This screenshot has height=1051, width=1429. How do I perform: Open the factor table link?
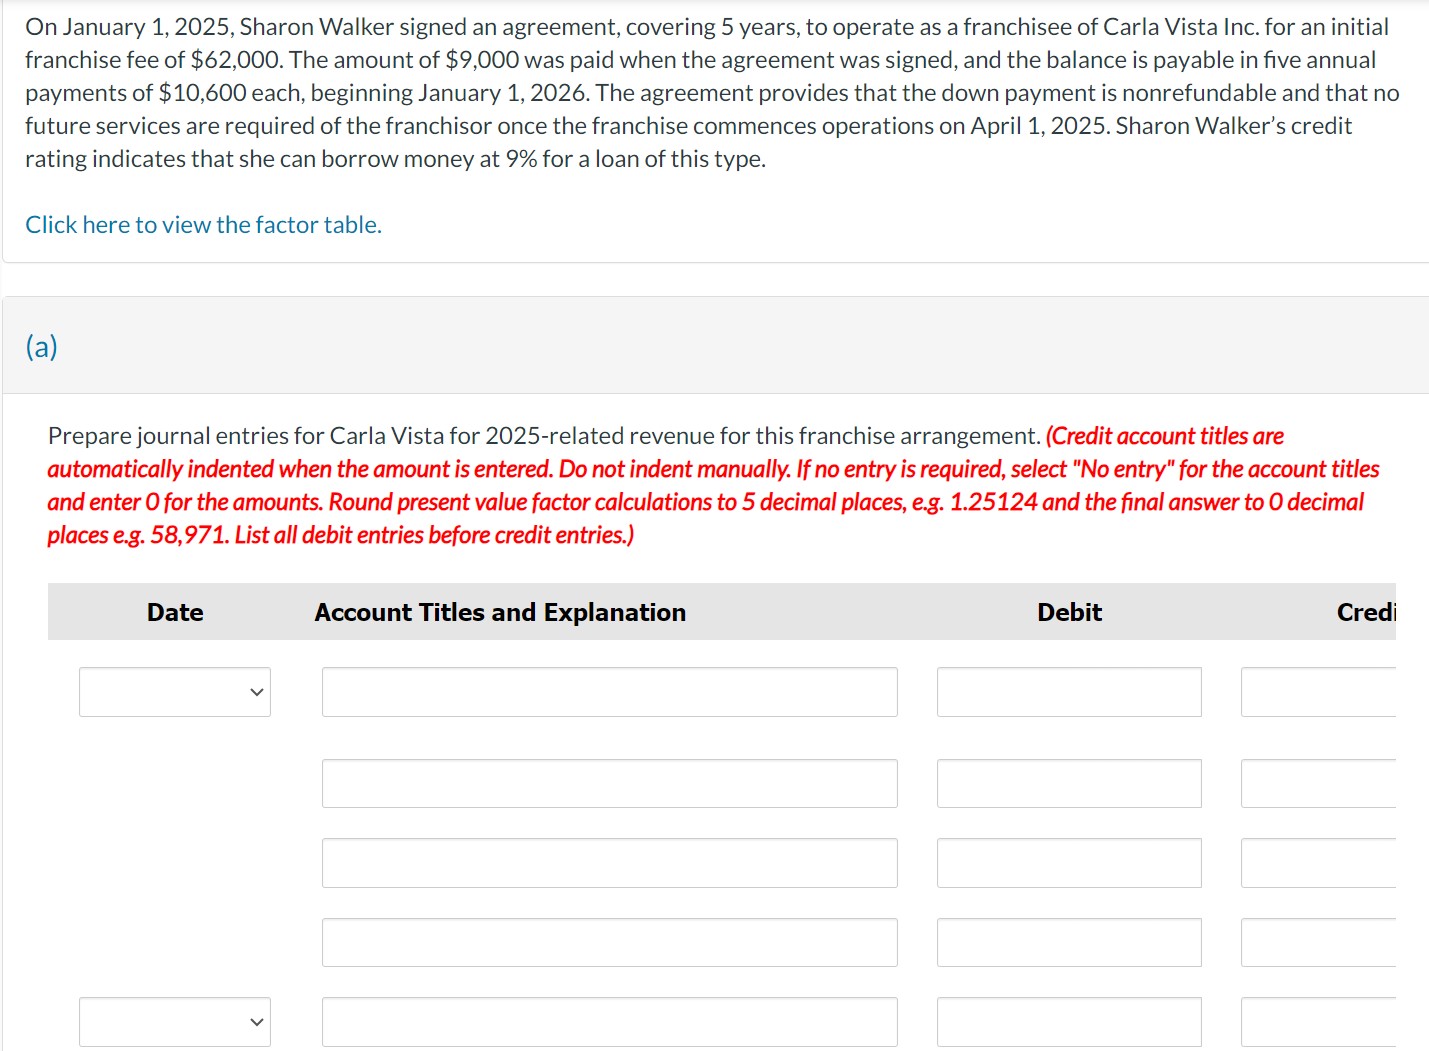(x=203, y=225)
